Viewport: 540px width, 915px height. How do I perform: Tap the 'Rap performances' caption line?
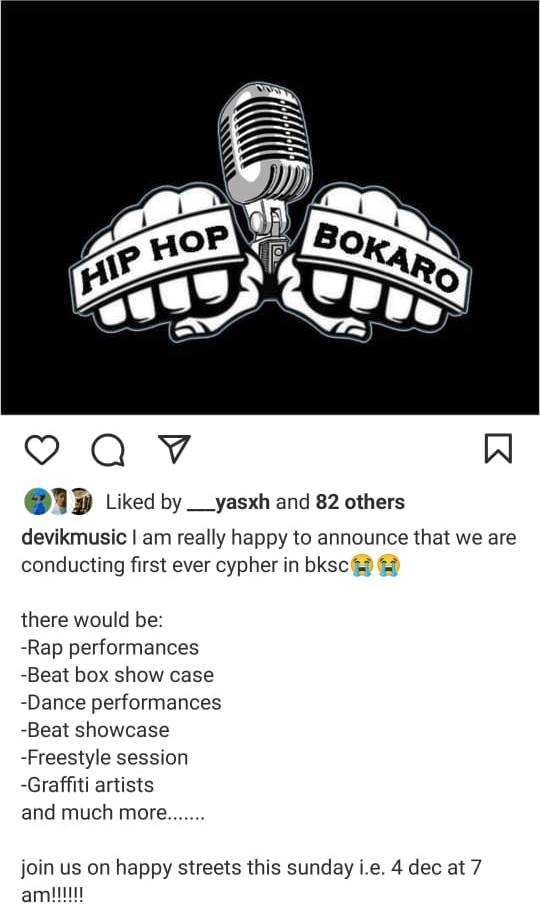[110, 648]
